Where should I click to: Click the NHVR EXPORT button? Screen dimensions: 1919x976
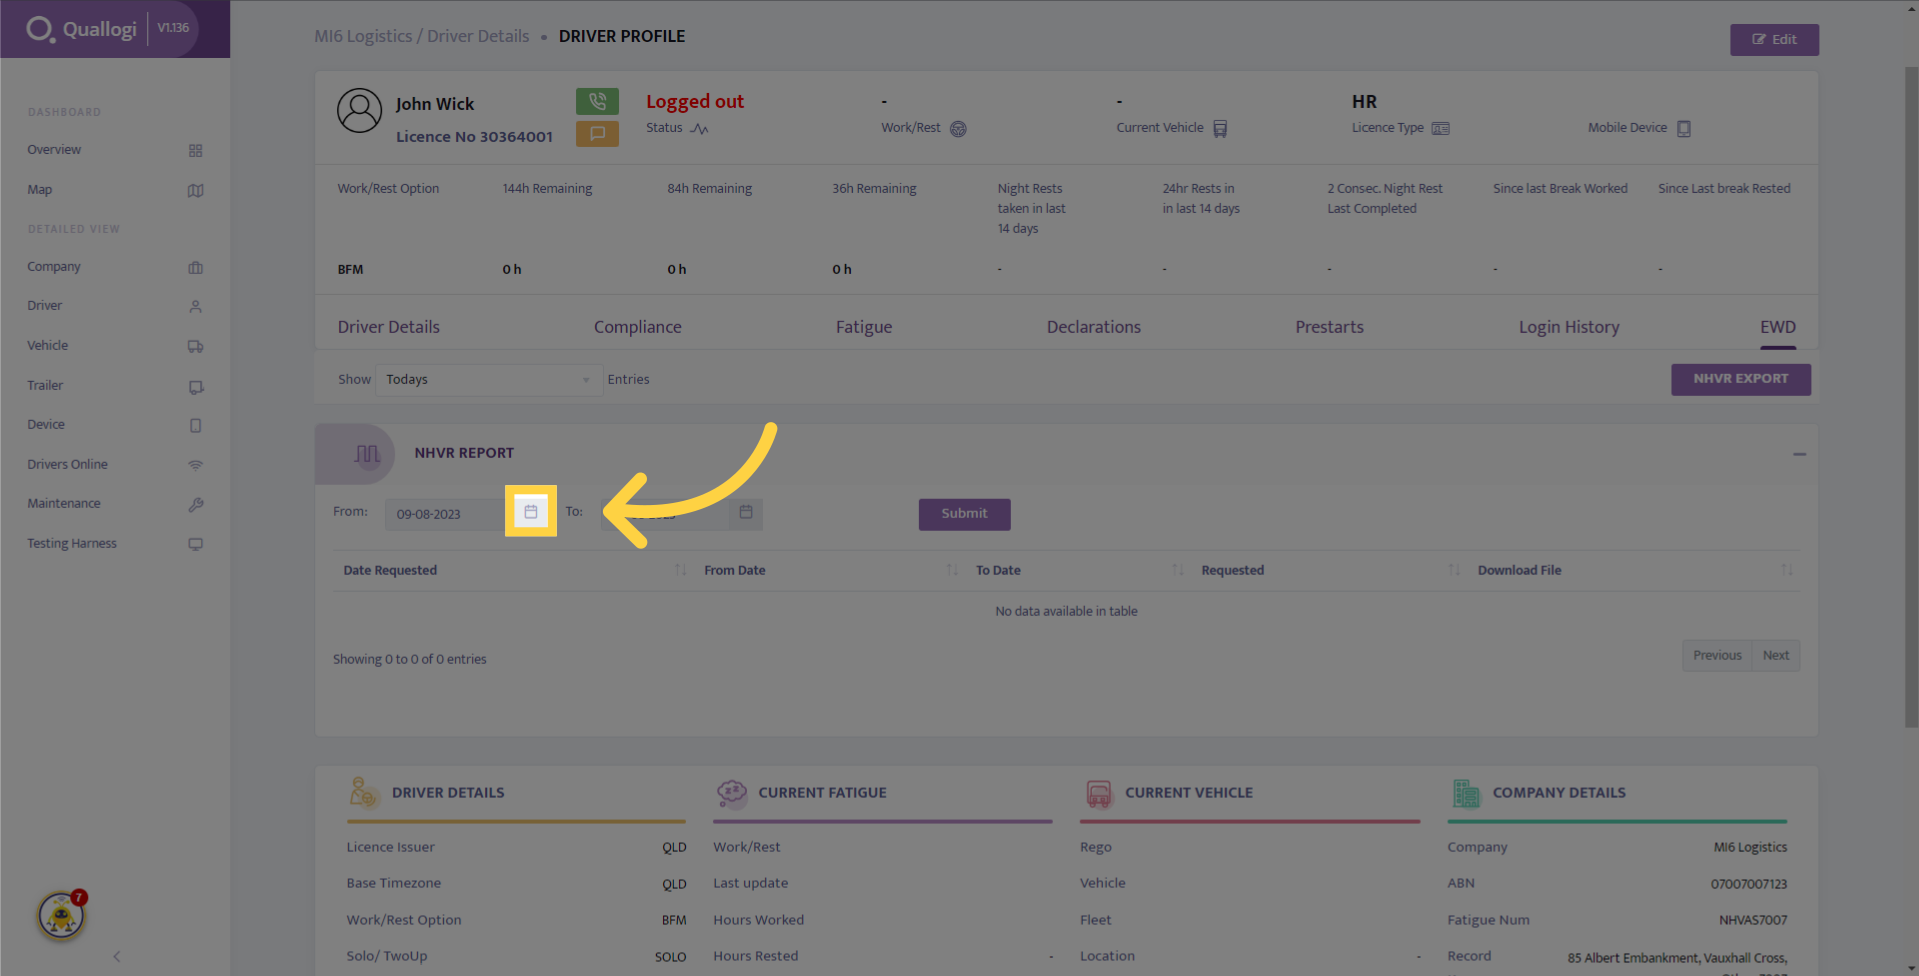point(1741,379)
